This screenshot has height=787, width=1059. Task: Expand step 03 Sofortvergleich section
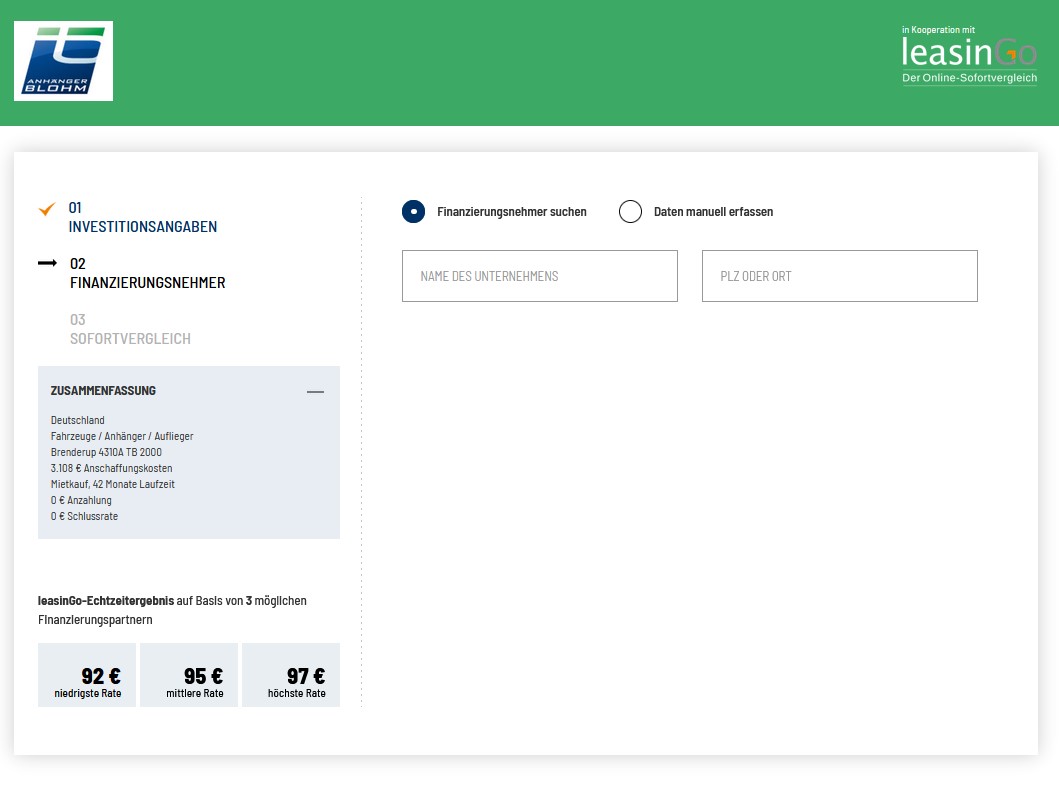130,329
